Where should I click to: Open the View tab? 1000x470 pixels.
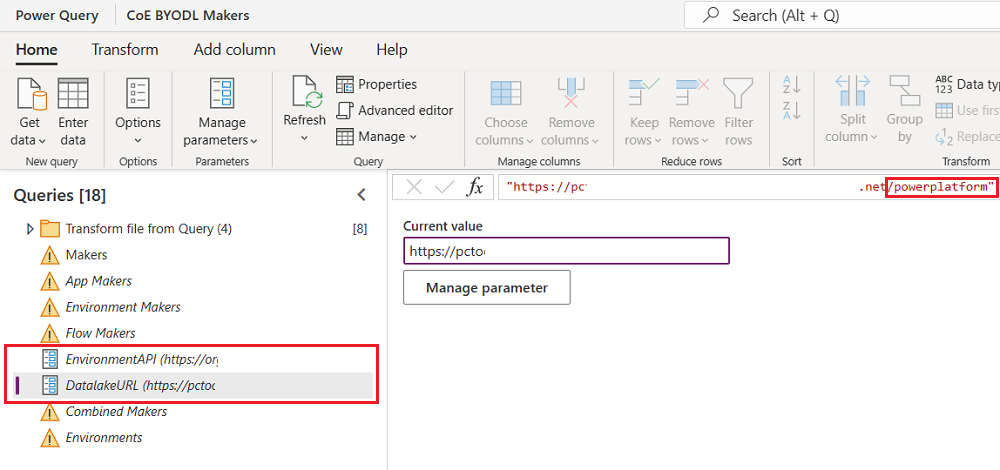pyautogui.click(x=326, y=50)
